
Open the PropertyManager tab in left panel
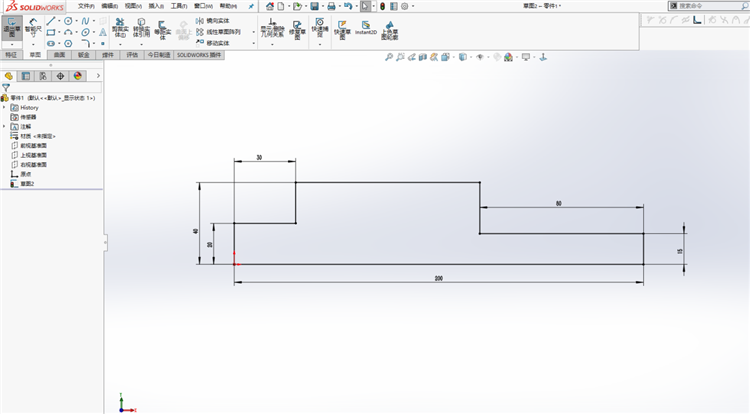click(26, 76)
